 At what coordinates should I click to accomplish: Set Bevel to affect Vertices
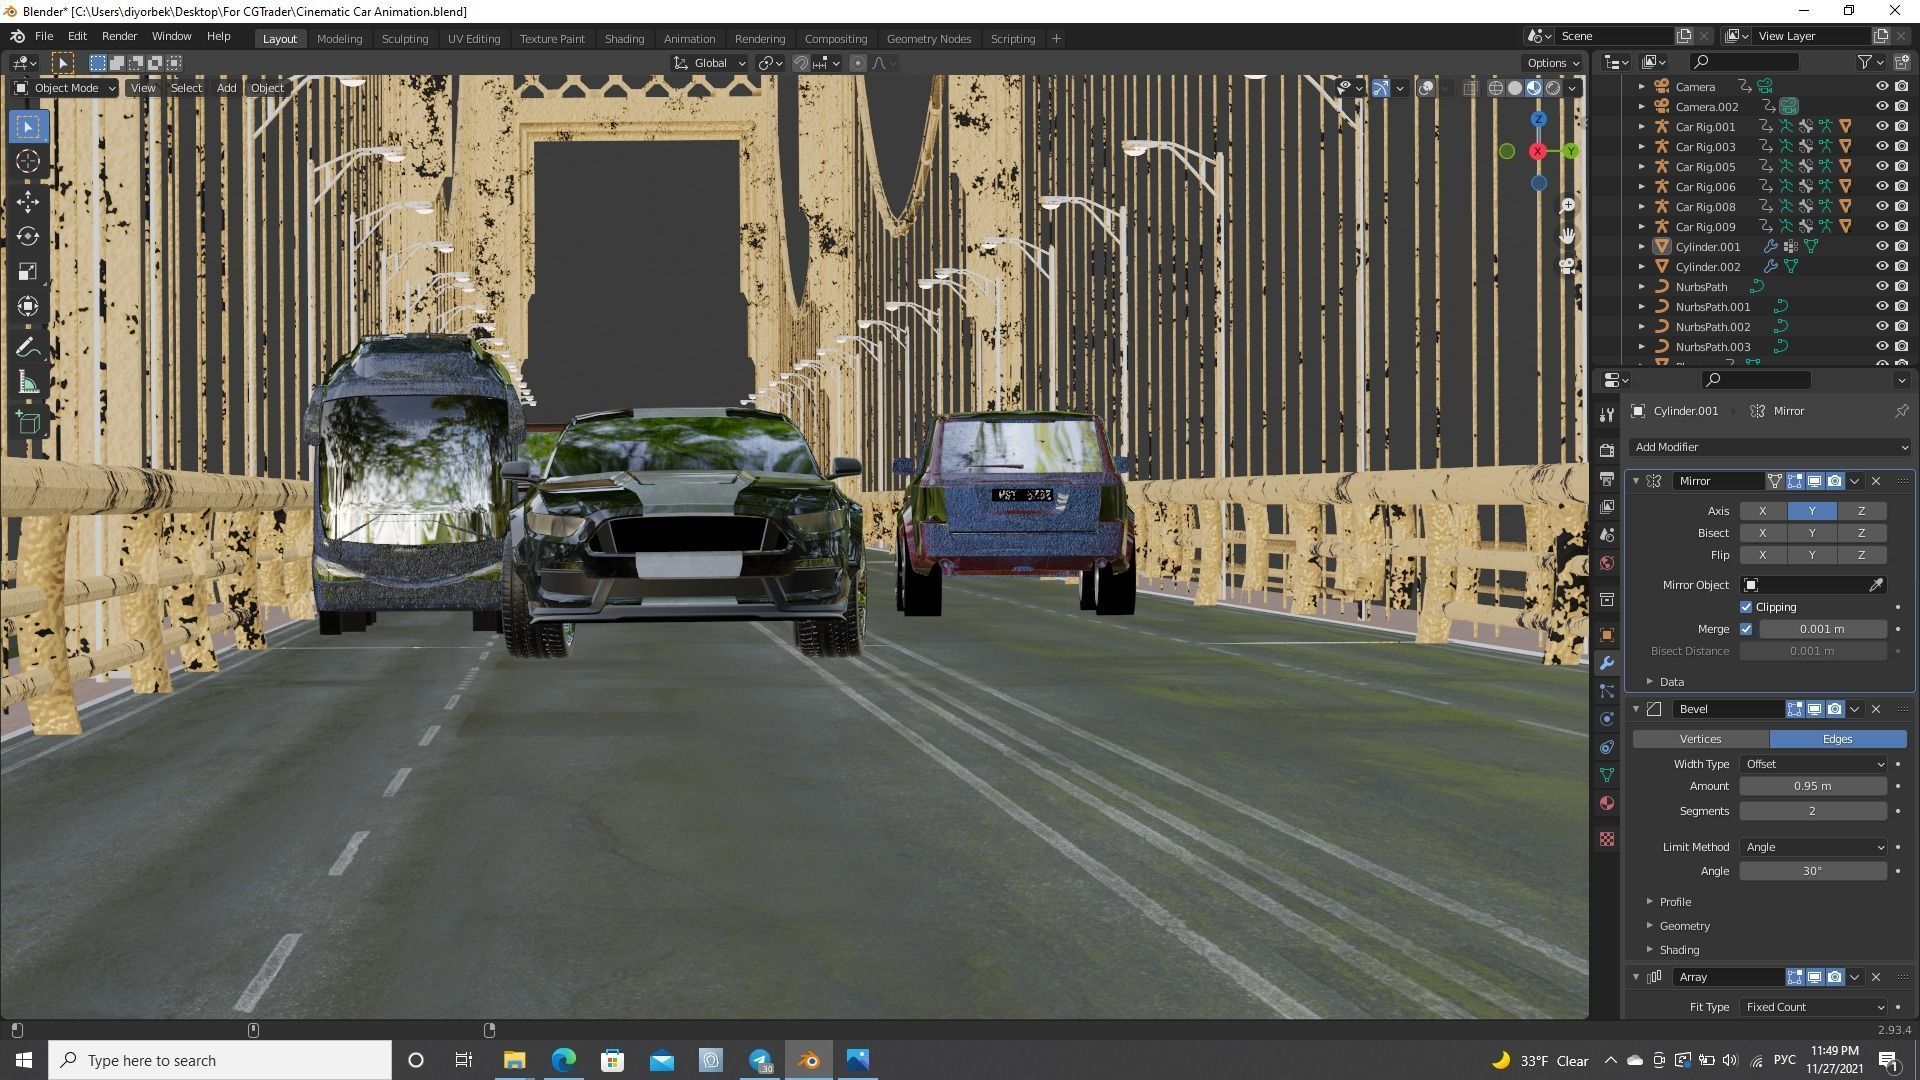pos(1700,739)
